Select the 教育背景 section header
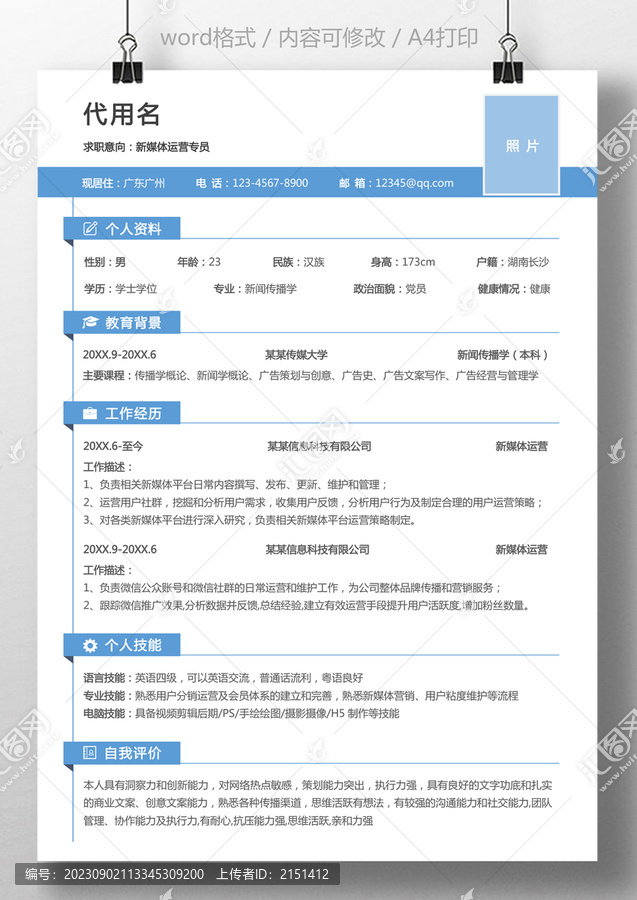The image size is (637, 900). pyautogui.click(x=122, y=322)
